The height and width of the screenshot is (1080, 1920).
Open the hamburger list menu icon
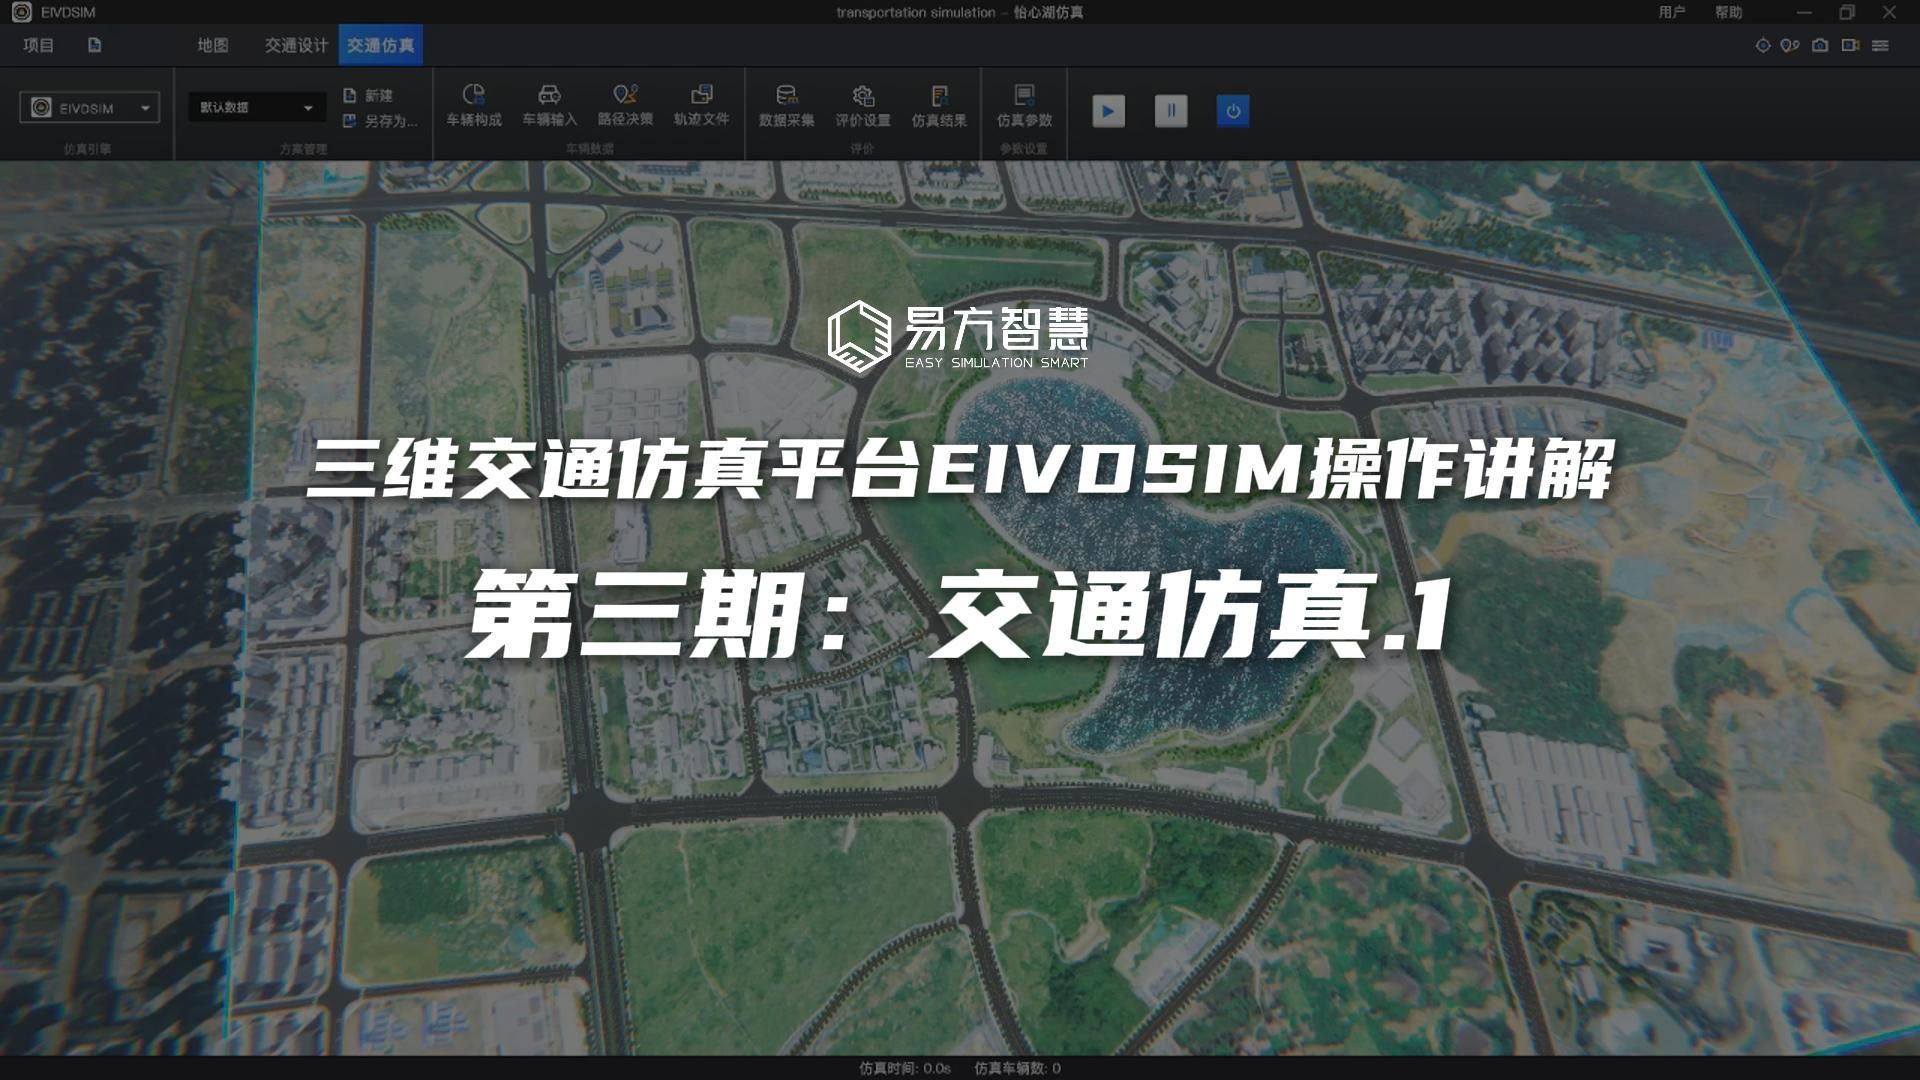tap(1880, 45)
